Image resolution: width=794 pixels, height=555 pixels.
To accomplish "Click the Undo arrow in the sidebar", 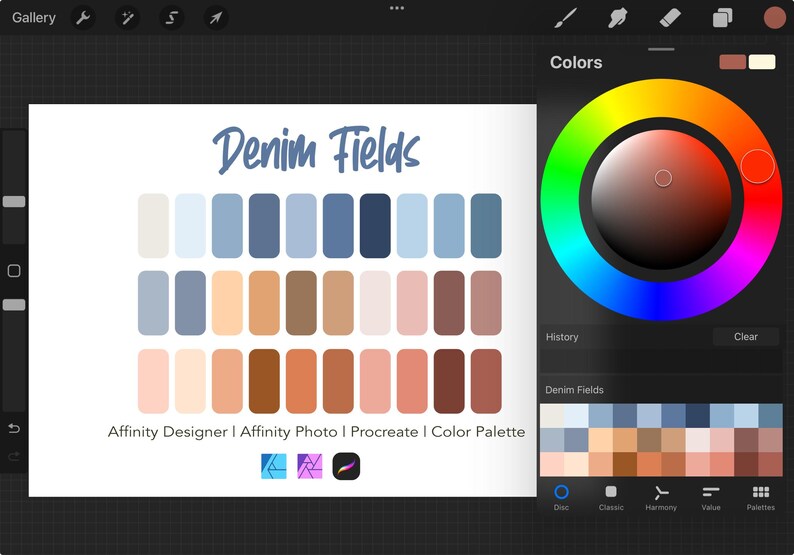I will point(14,428).
